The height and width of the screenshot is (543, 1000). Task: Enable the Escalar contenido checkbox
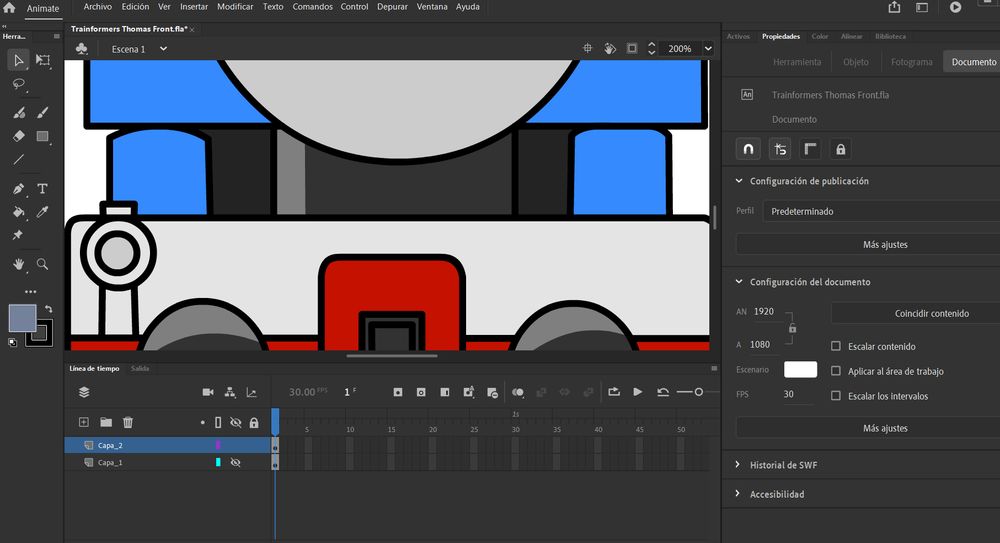[836, 347]
